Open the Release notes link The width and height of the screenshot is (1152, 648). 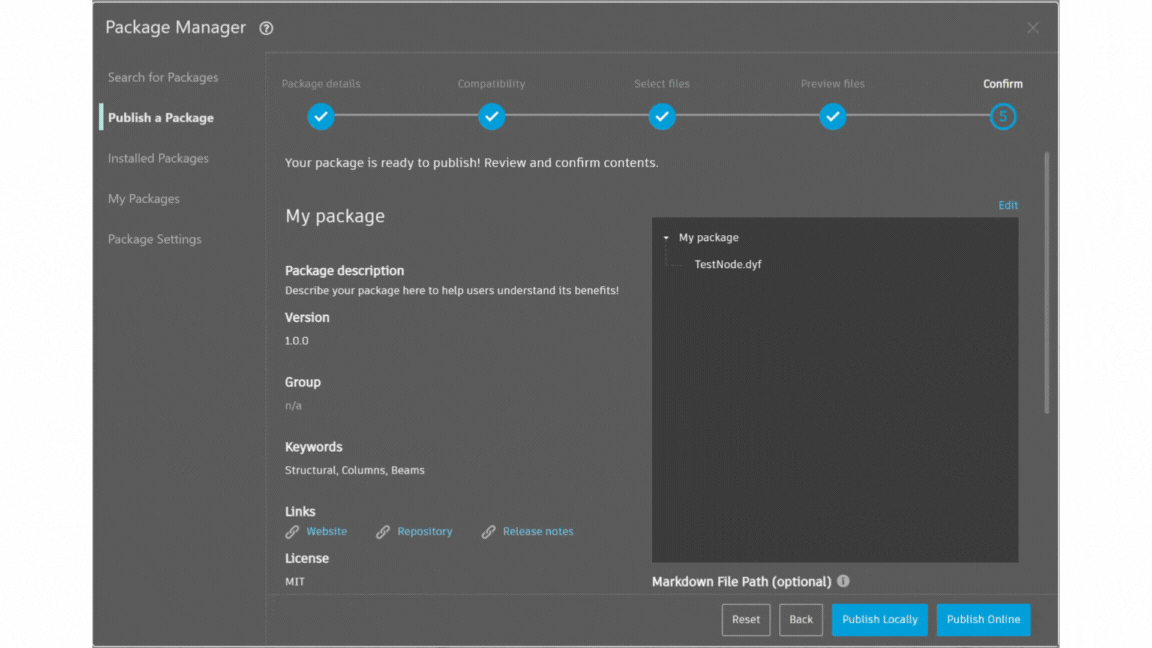pyautogui.click(x=537, y=532)
